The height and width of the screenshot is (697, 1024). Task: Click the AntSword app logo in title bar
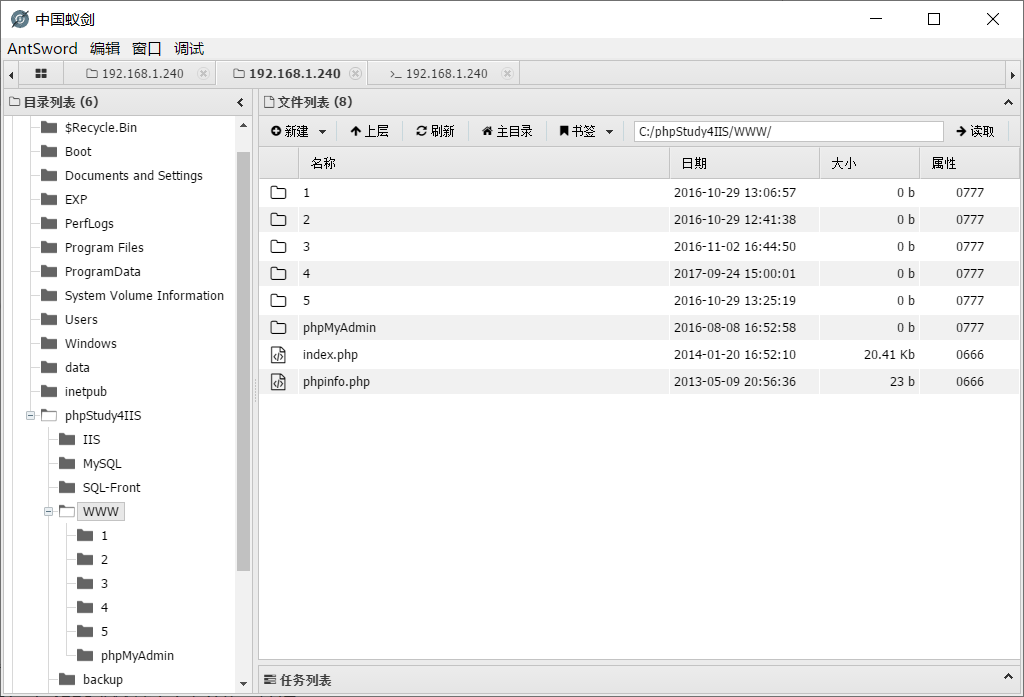tap(20, 20)
